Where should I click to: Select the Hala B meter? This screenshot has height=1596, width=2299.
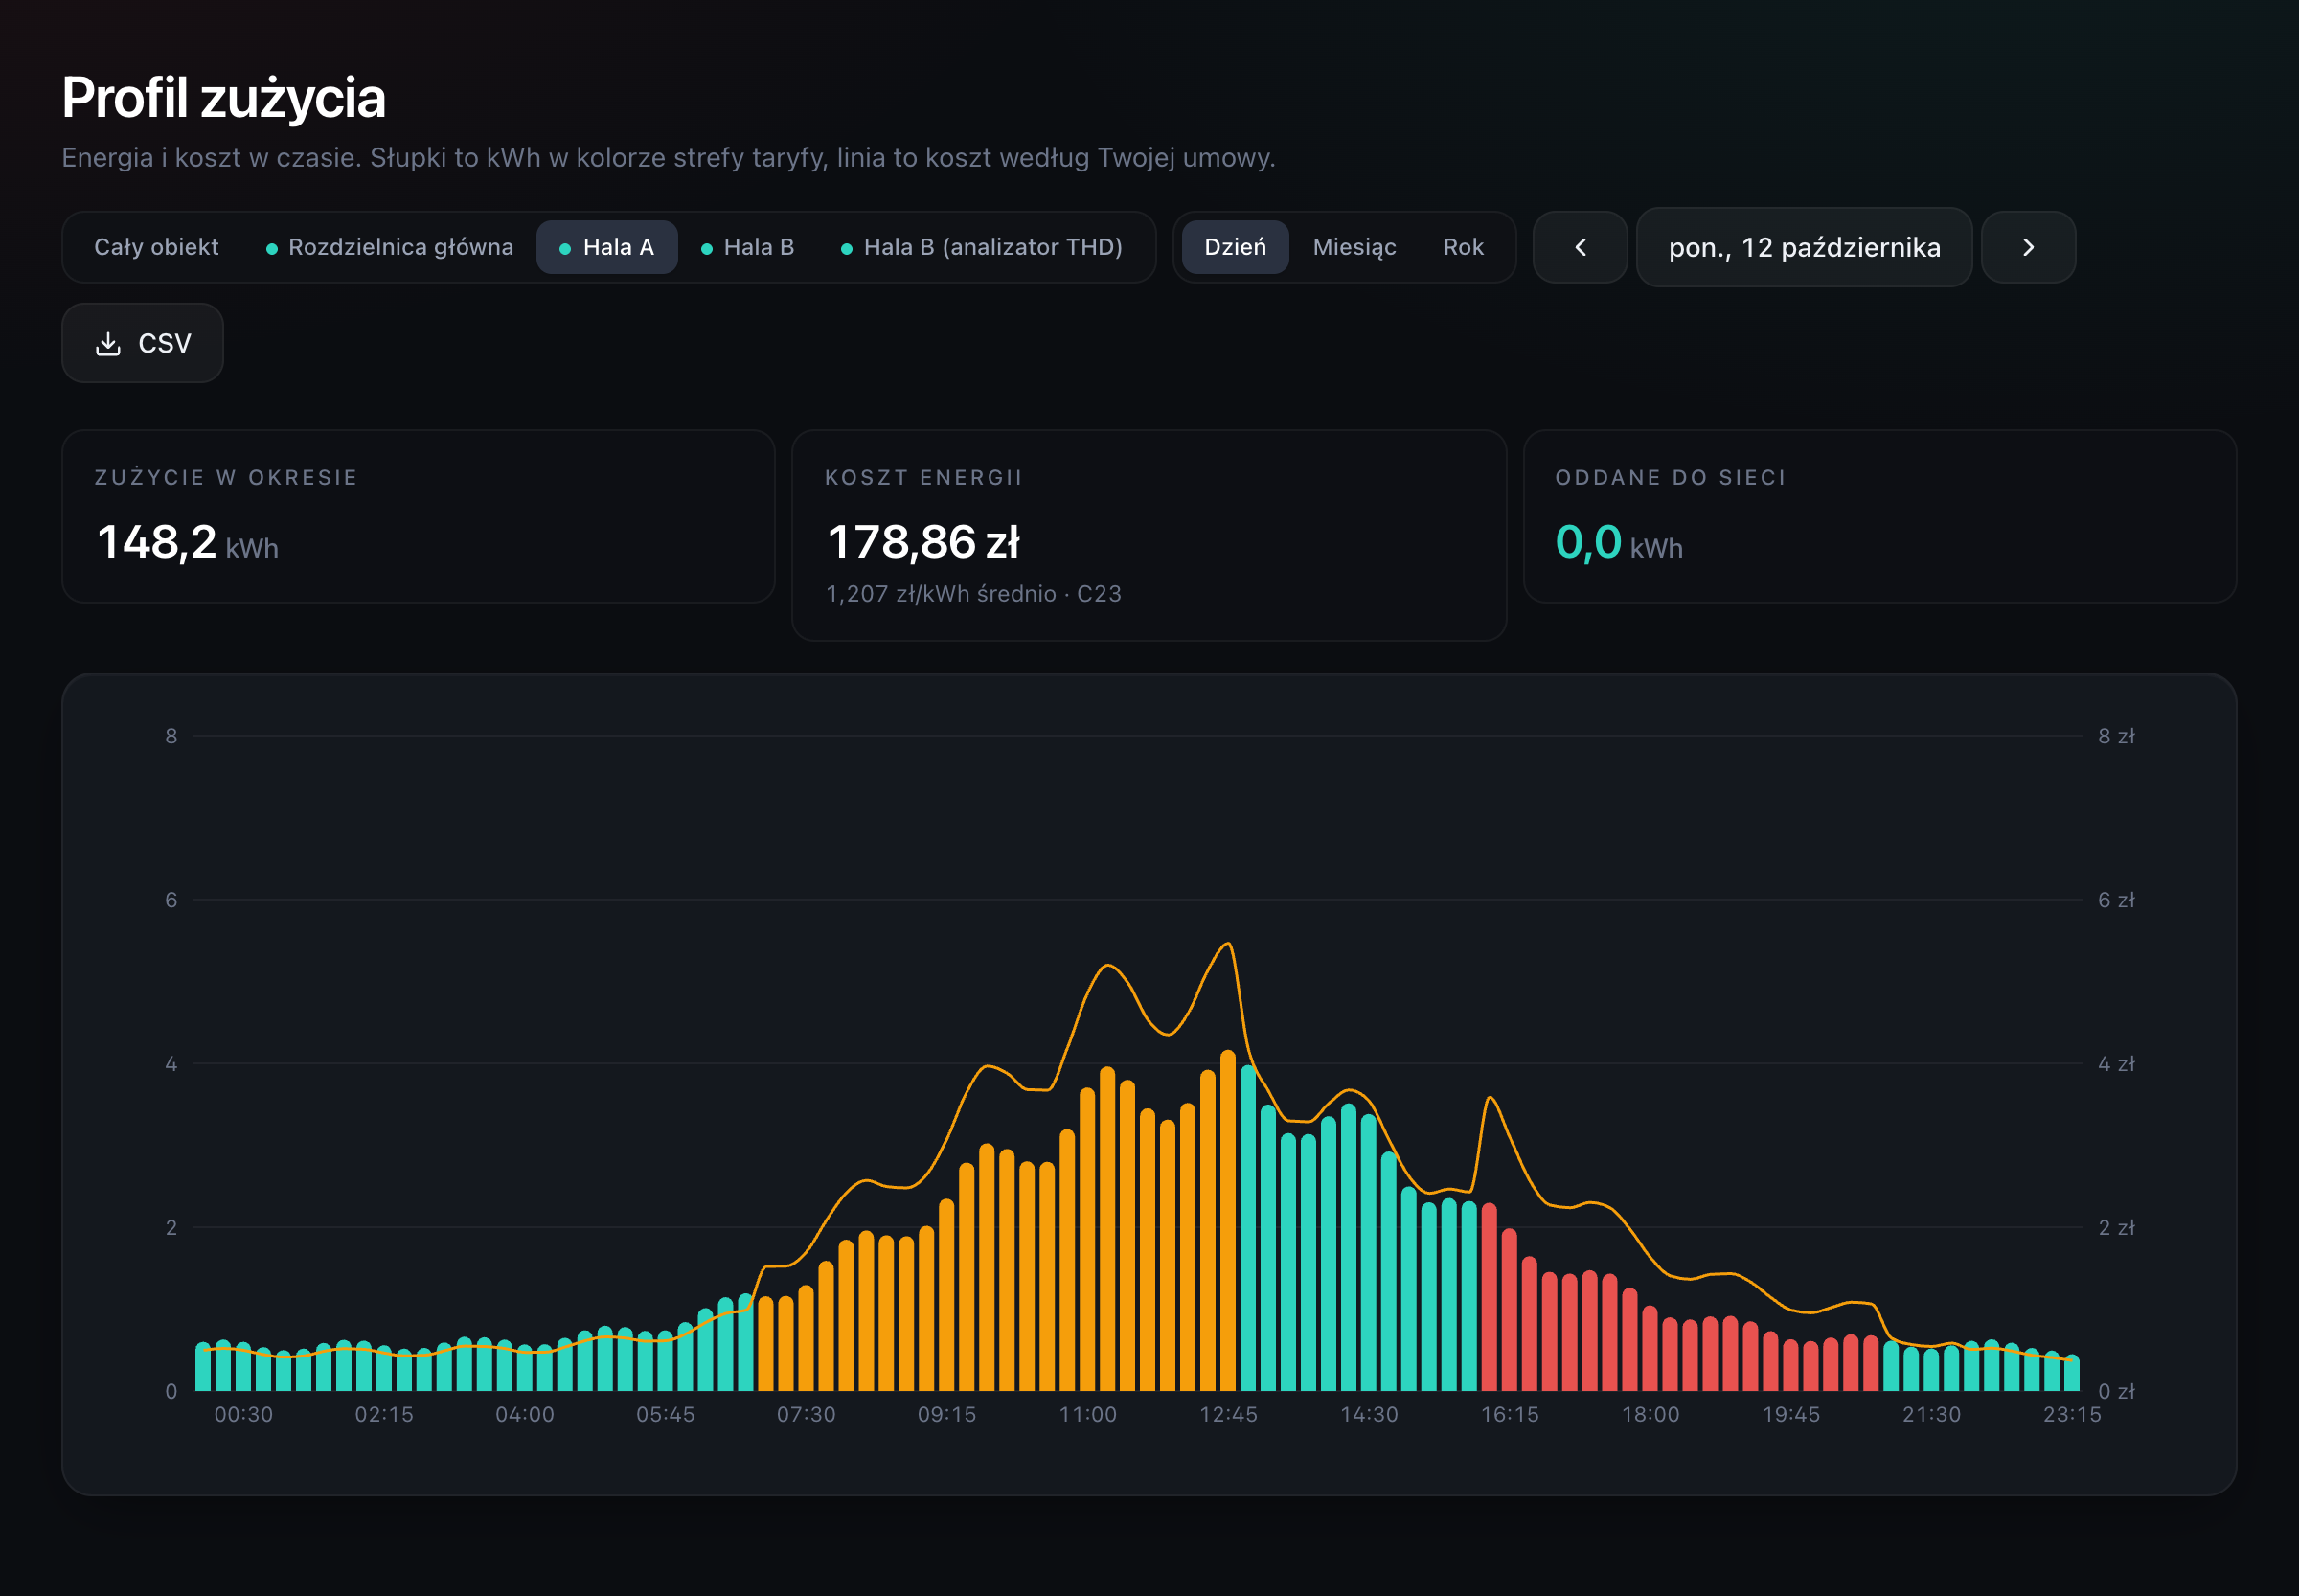[748, 247]
